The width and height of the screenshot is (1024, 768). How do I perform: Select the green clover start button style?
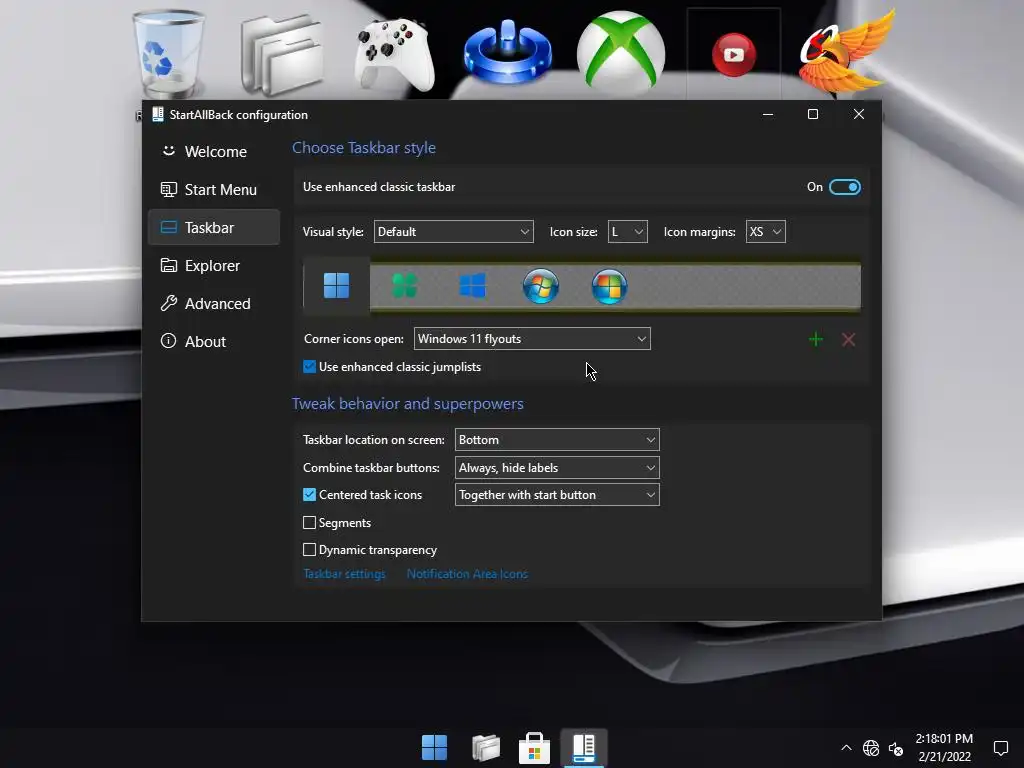coord(405,285)
